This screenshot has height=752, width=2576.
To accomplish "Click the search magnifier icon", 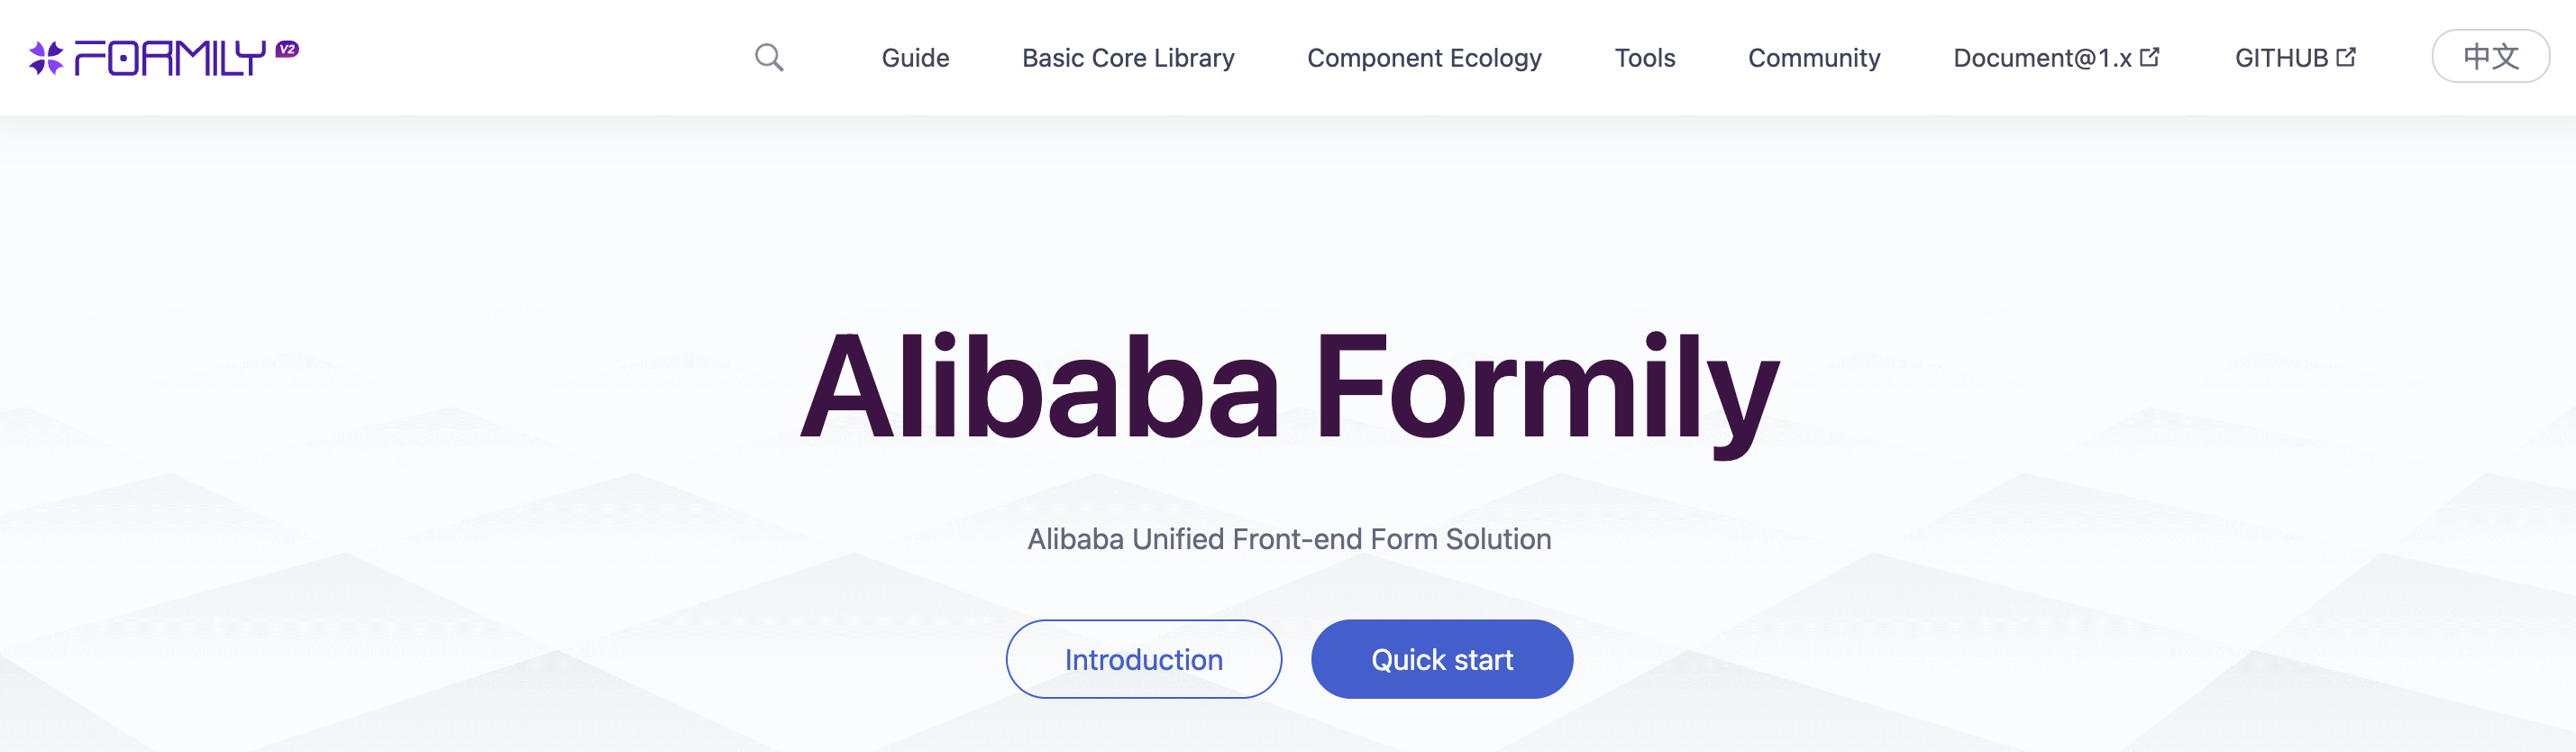I will click(768, 57).
